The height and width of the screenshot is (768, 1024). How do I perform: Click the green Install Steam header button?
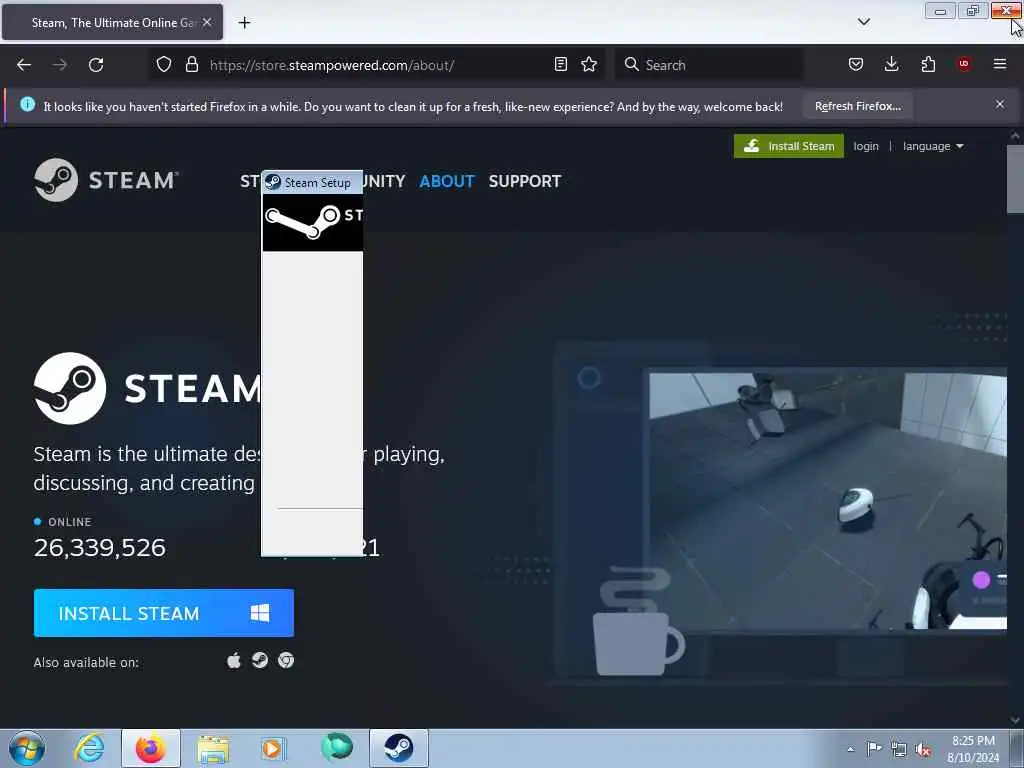pyautogui.click(x=788, y=146)
